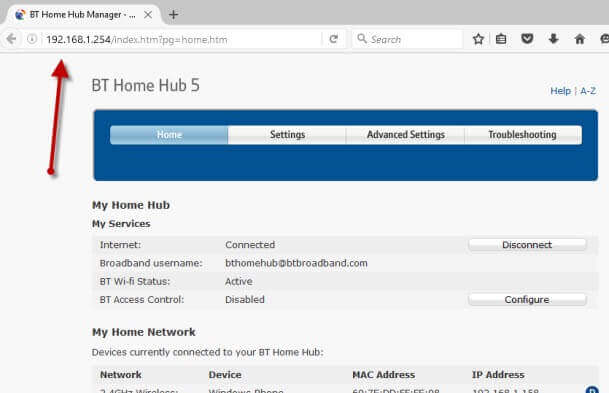Open the A-Z link
This screenshot has width=609, height=393.
[x=588, y=91]
